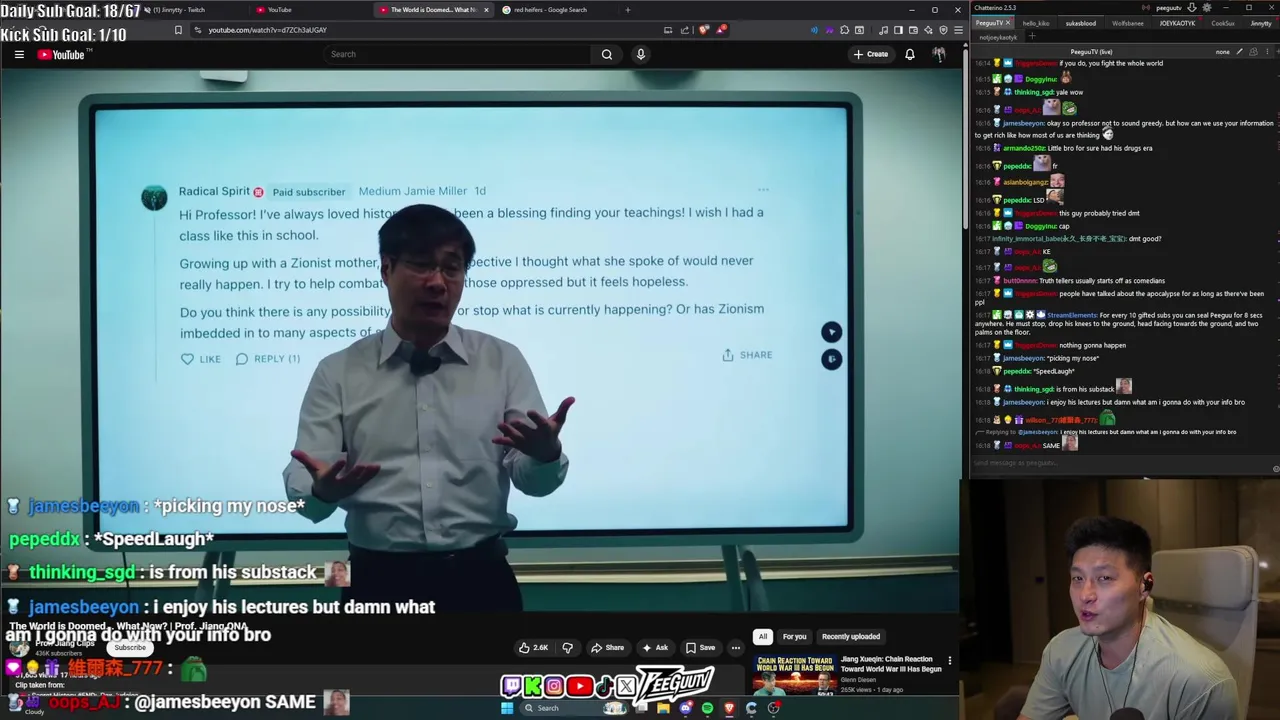Click the Ask button under the video
1280x720 pixels.
click(655, 647)
